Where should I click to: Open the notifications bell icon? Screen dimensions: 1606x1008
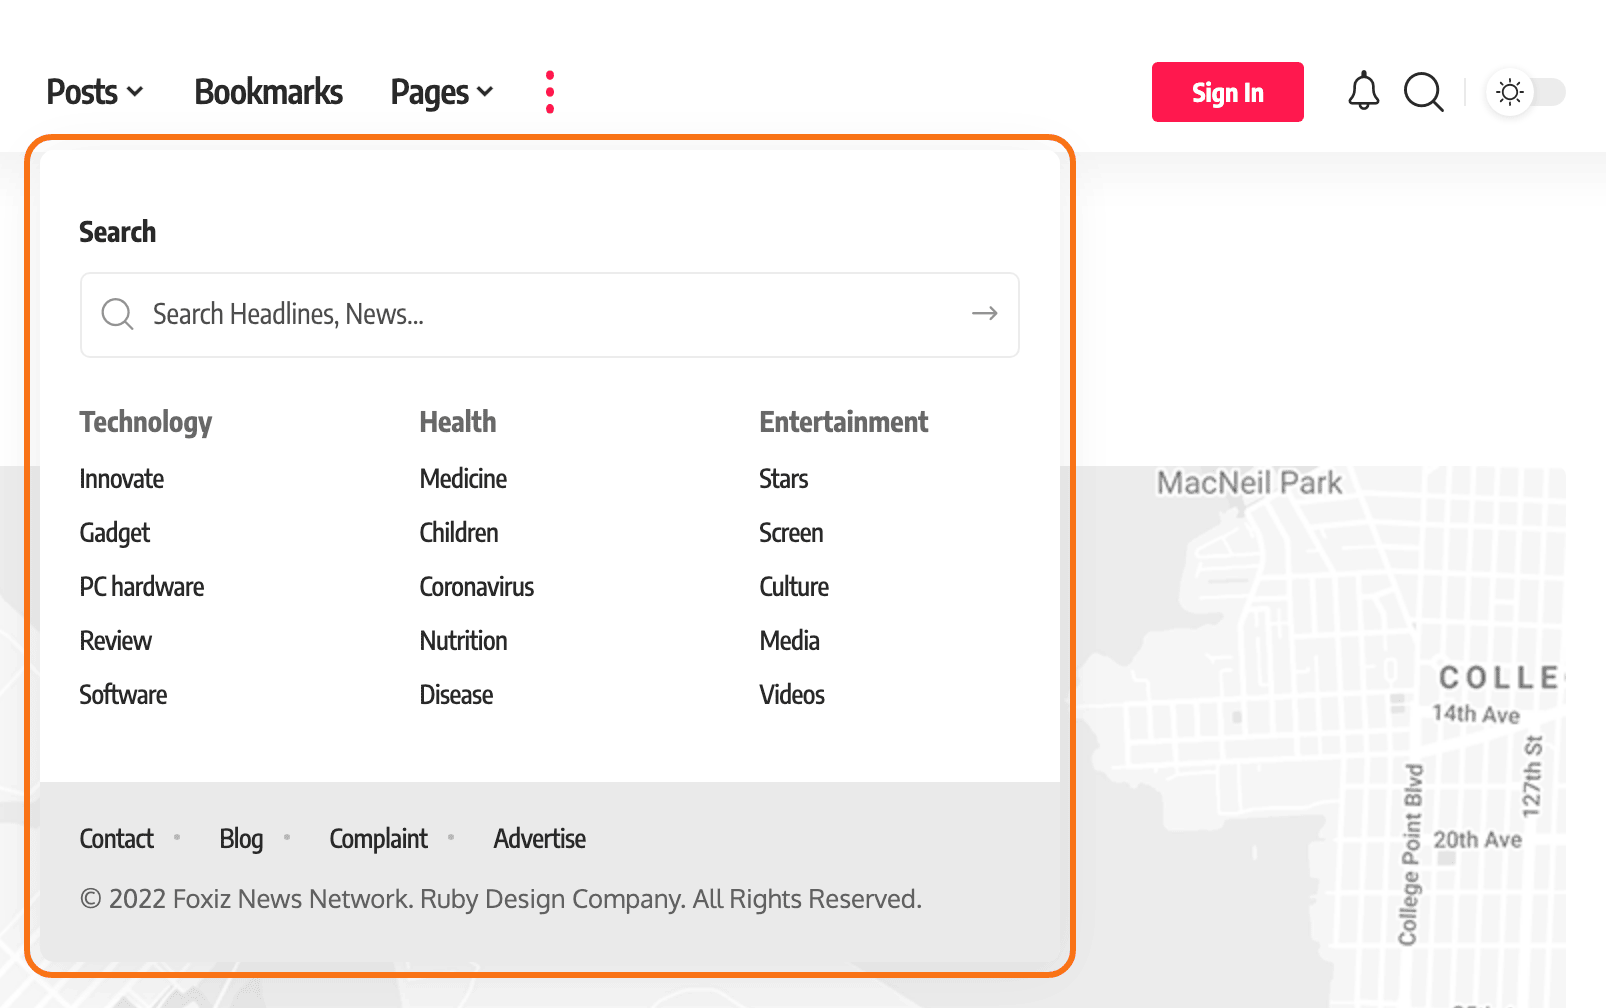tap(1363, 92)
